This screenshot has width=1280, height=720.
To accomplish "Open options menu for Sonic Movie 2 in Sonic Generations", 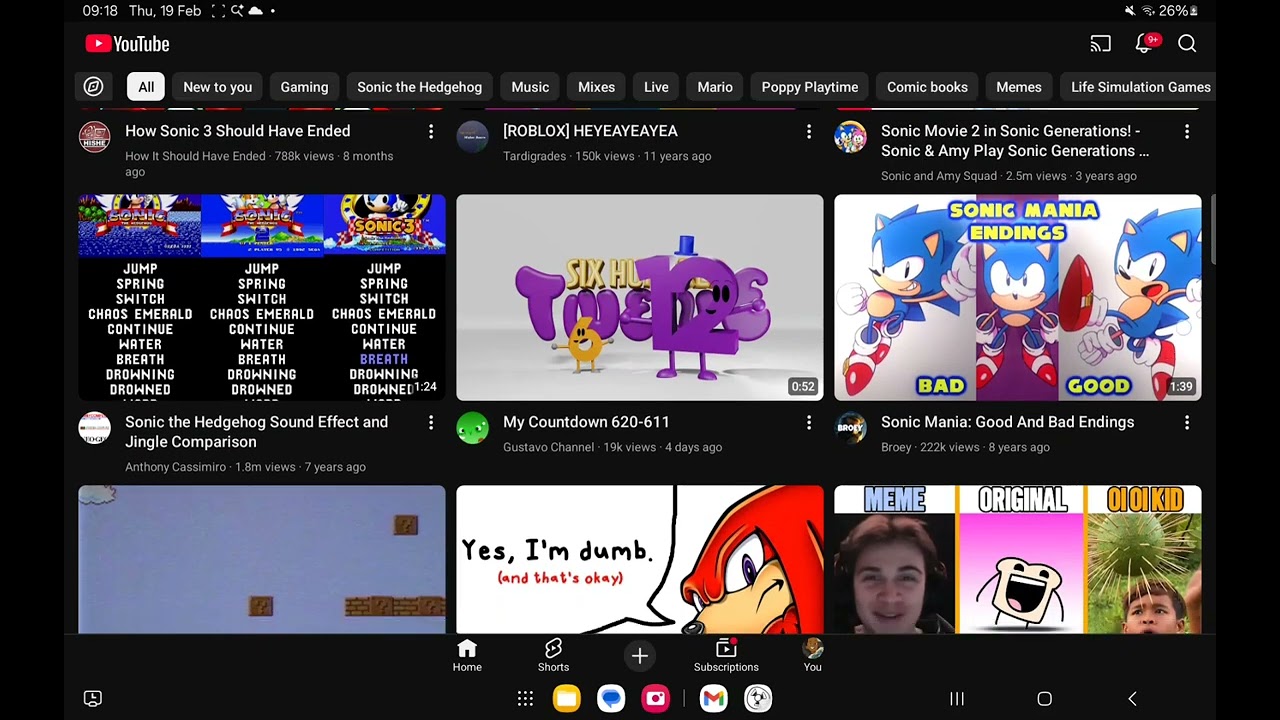I will (1187, 132).
